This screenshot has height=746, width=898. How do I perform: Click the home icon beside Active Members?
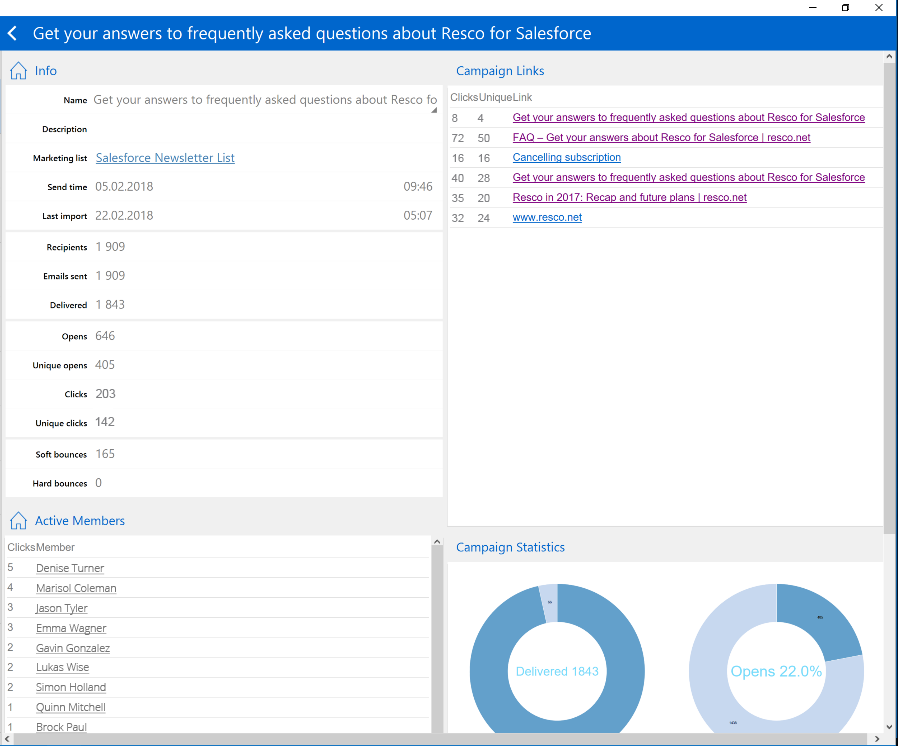[18, 520]
